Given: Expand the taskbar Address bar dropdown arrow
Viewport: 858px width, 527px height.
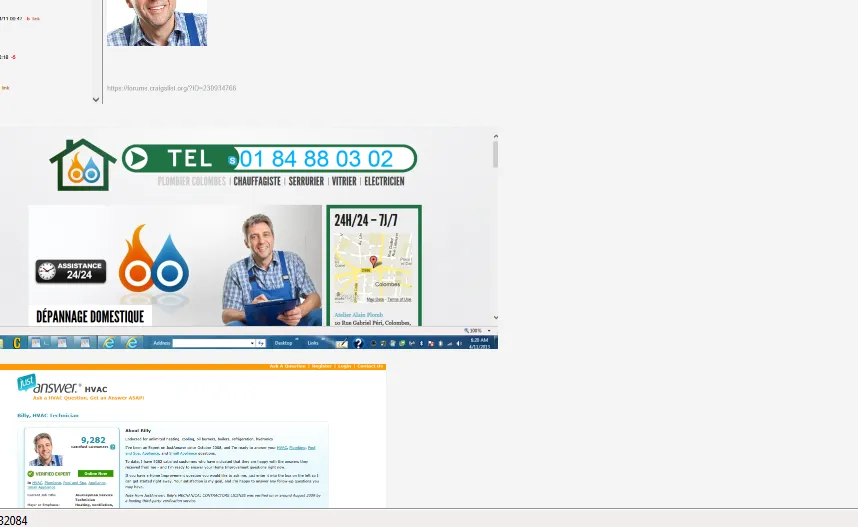Looking at the screenshot, I should tap(252, 343).
